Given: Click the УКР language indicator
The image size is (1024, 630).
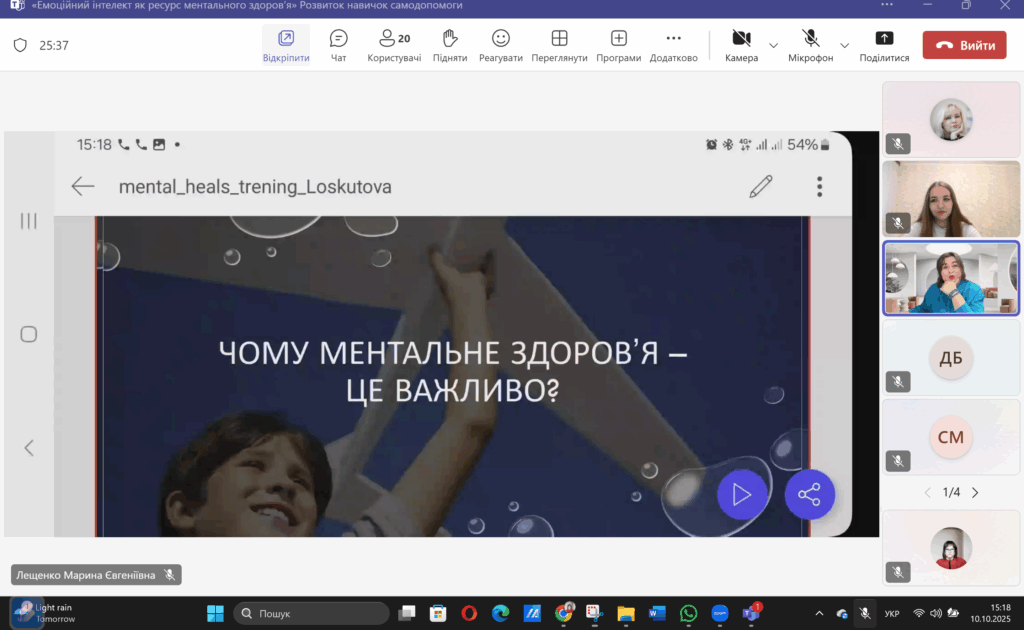Looking at the screenshot, I should 892,613.
